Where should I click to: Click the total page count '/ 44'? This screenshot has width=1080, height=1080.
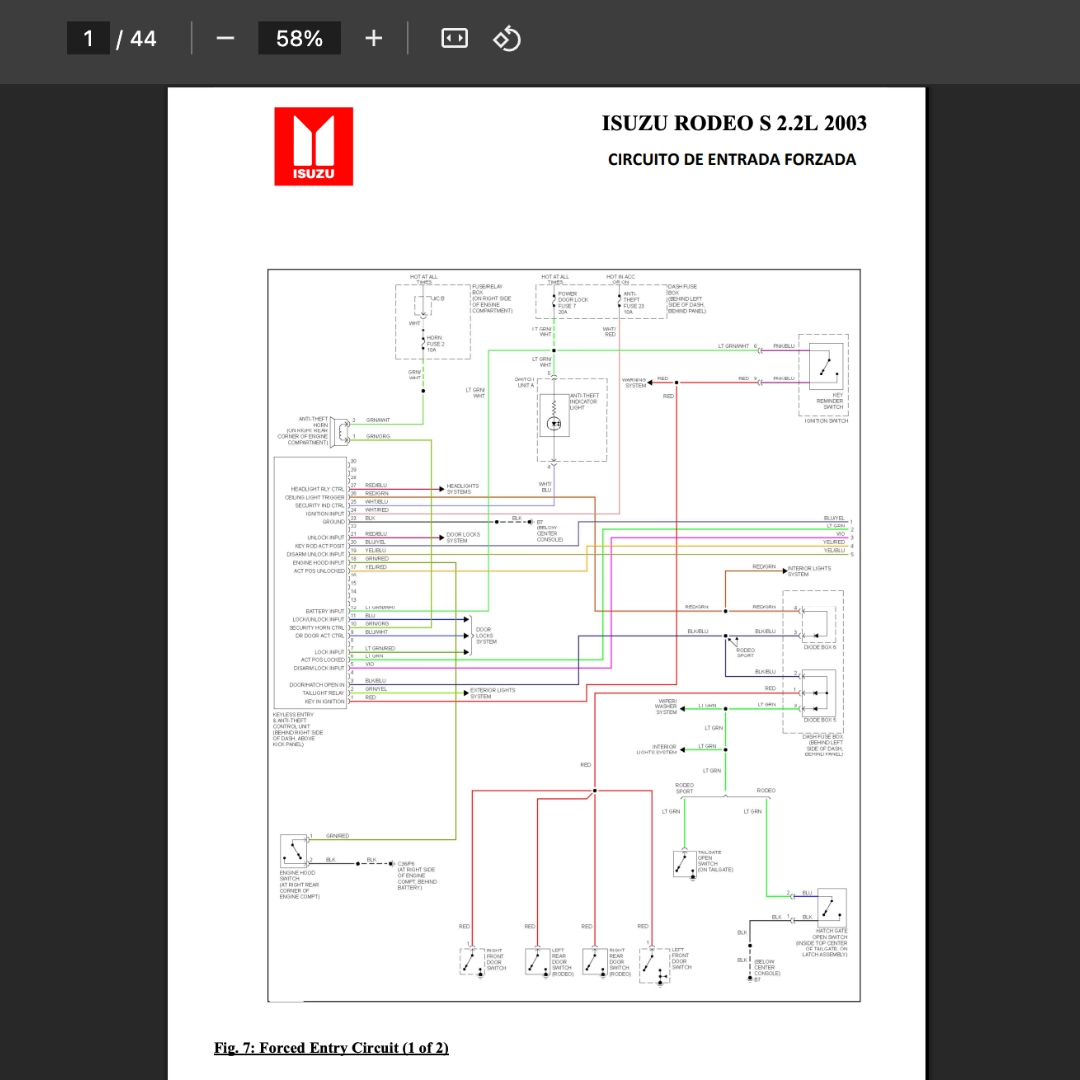click(x=136, y=39)
